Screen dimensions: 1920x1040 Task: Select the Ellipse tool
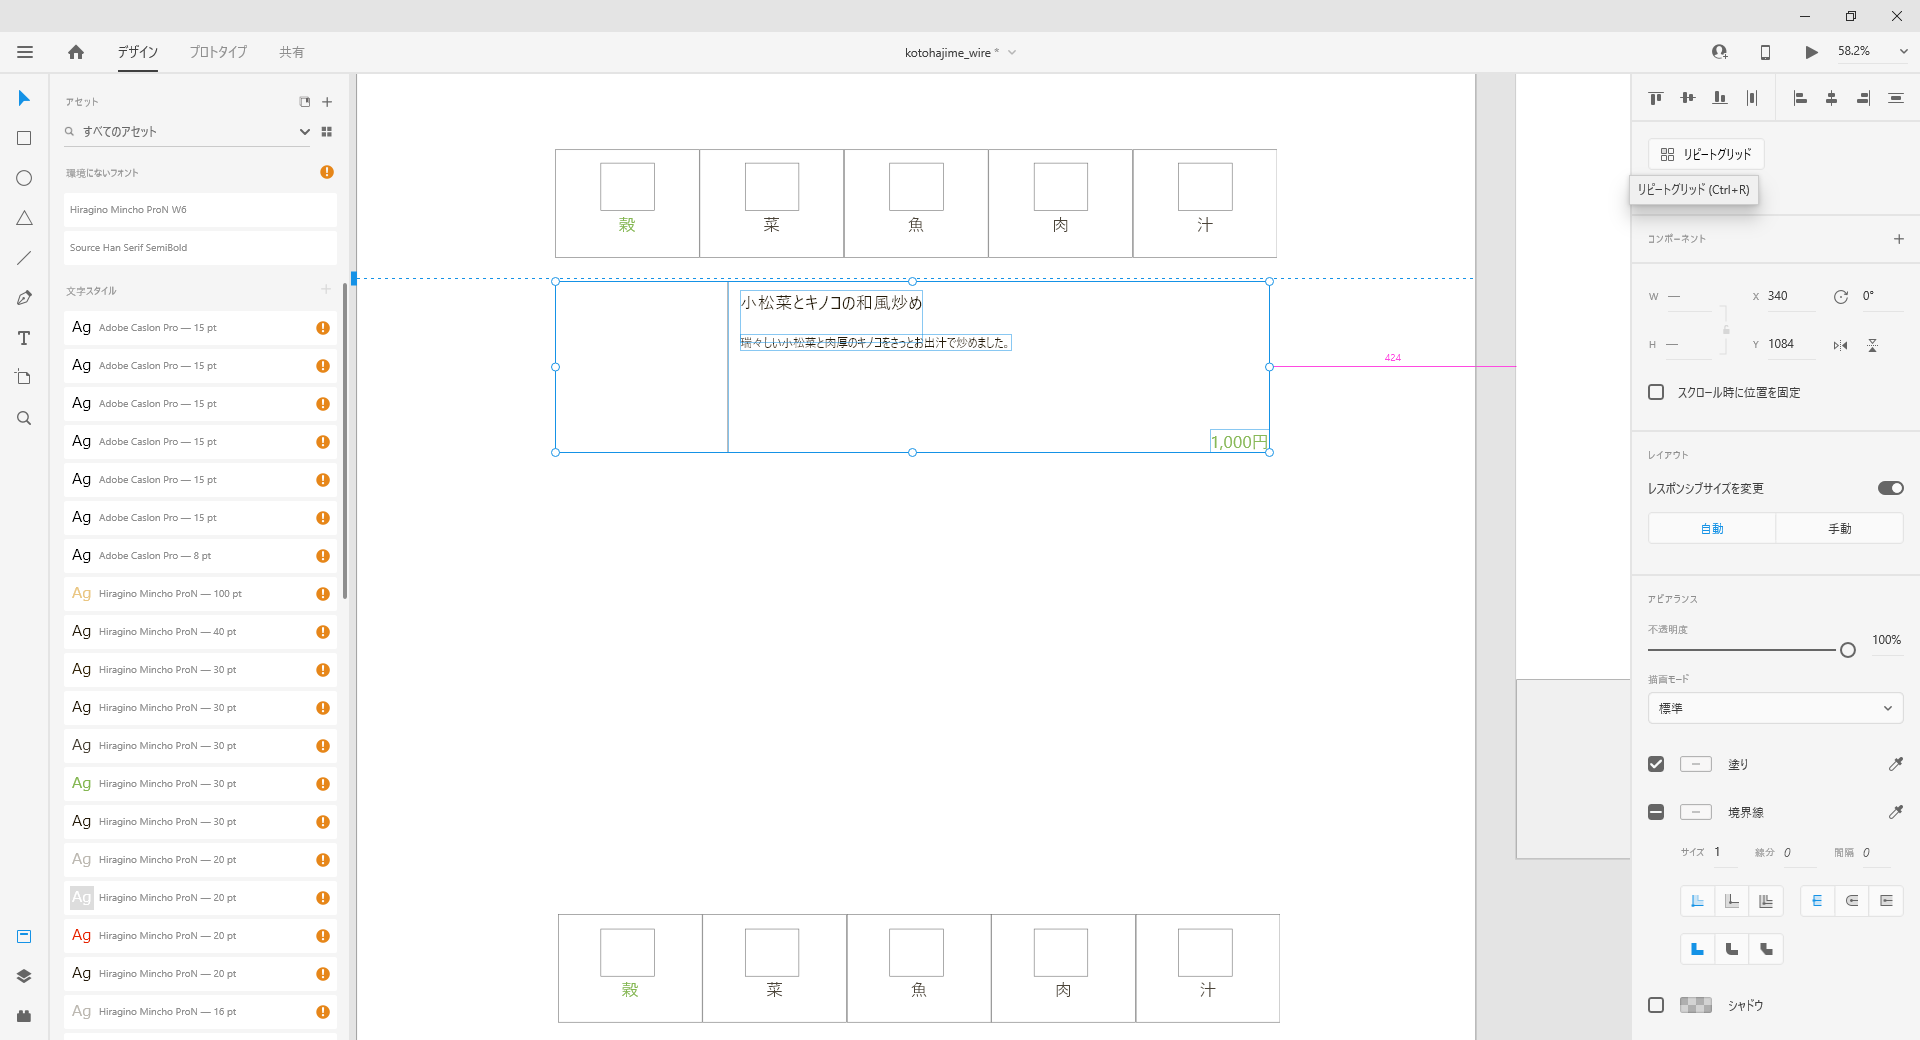[24, 178]
